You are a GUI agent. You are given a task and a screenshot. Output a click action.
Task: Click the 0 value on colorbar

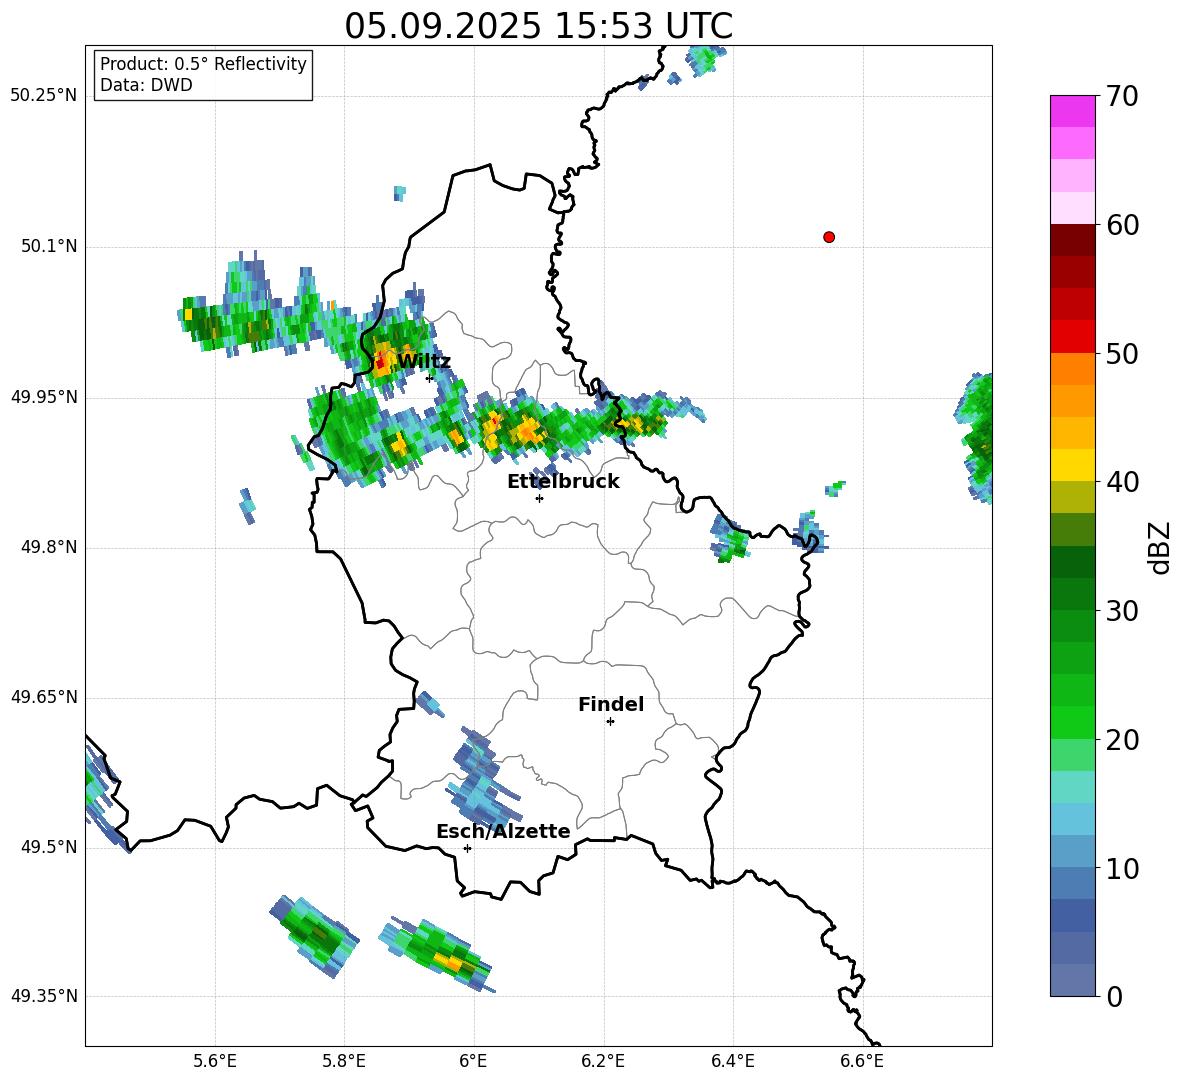(x=1114, y=997)
